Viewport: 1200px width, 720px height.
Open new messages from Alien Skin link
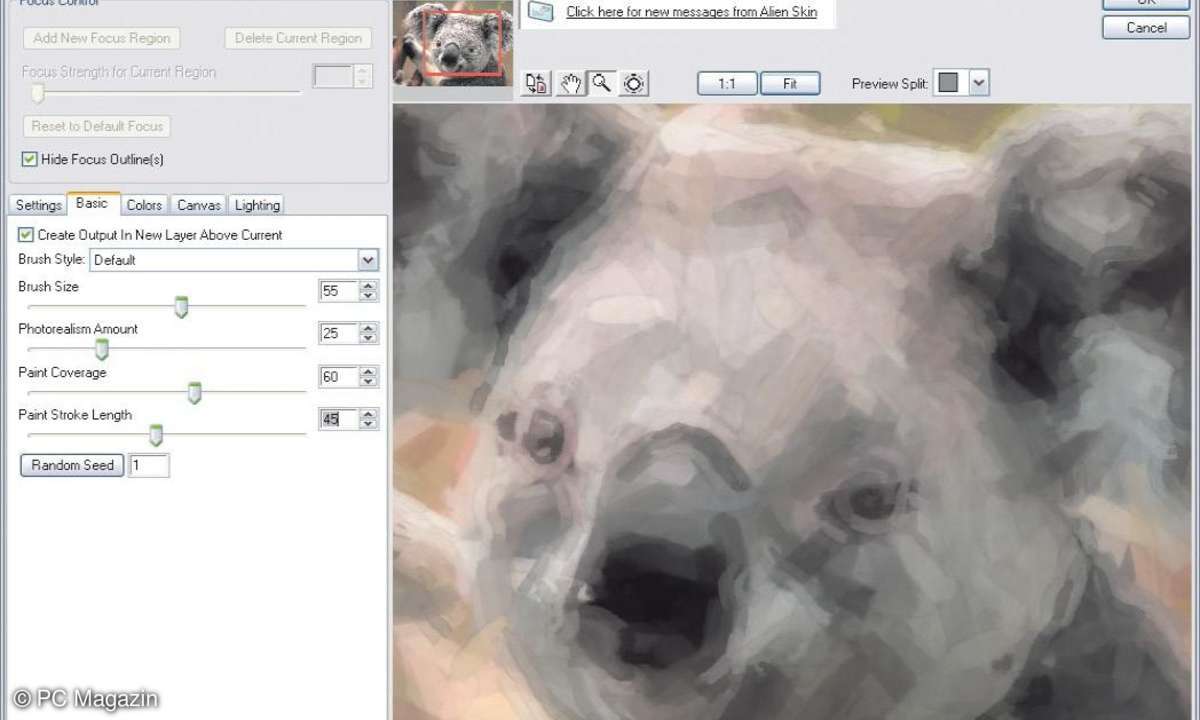692,12
